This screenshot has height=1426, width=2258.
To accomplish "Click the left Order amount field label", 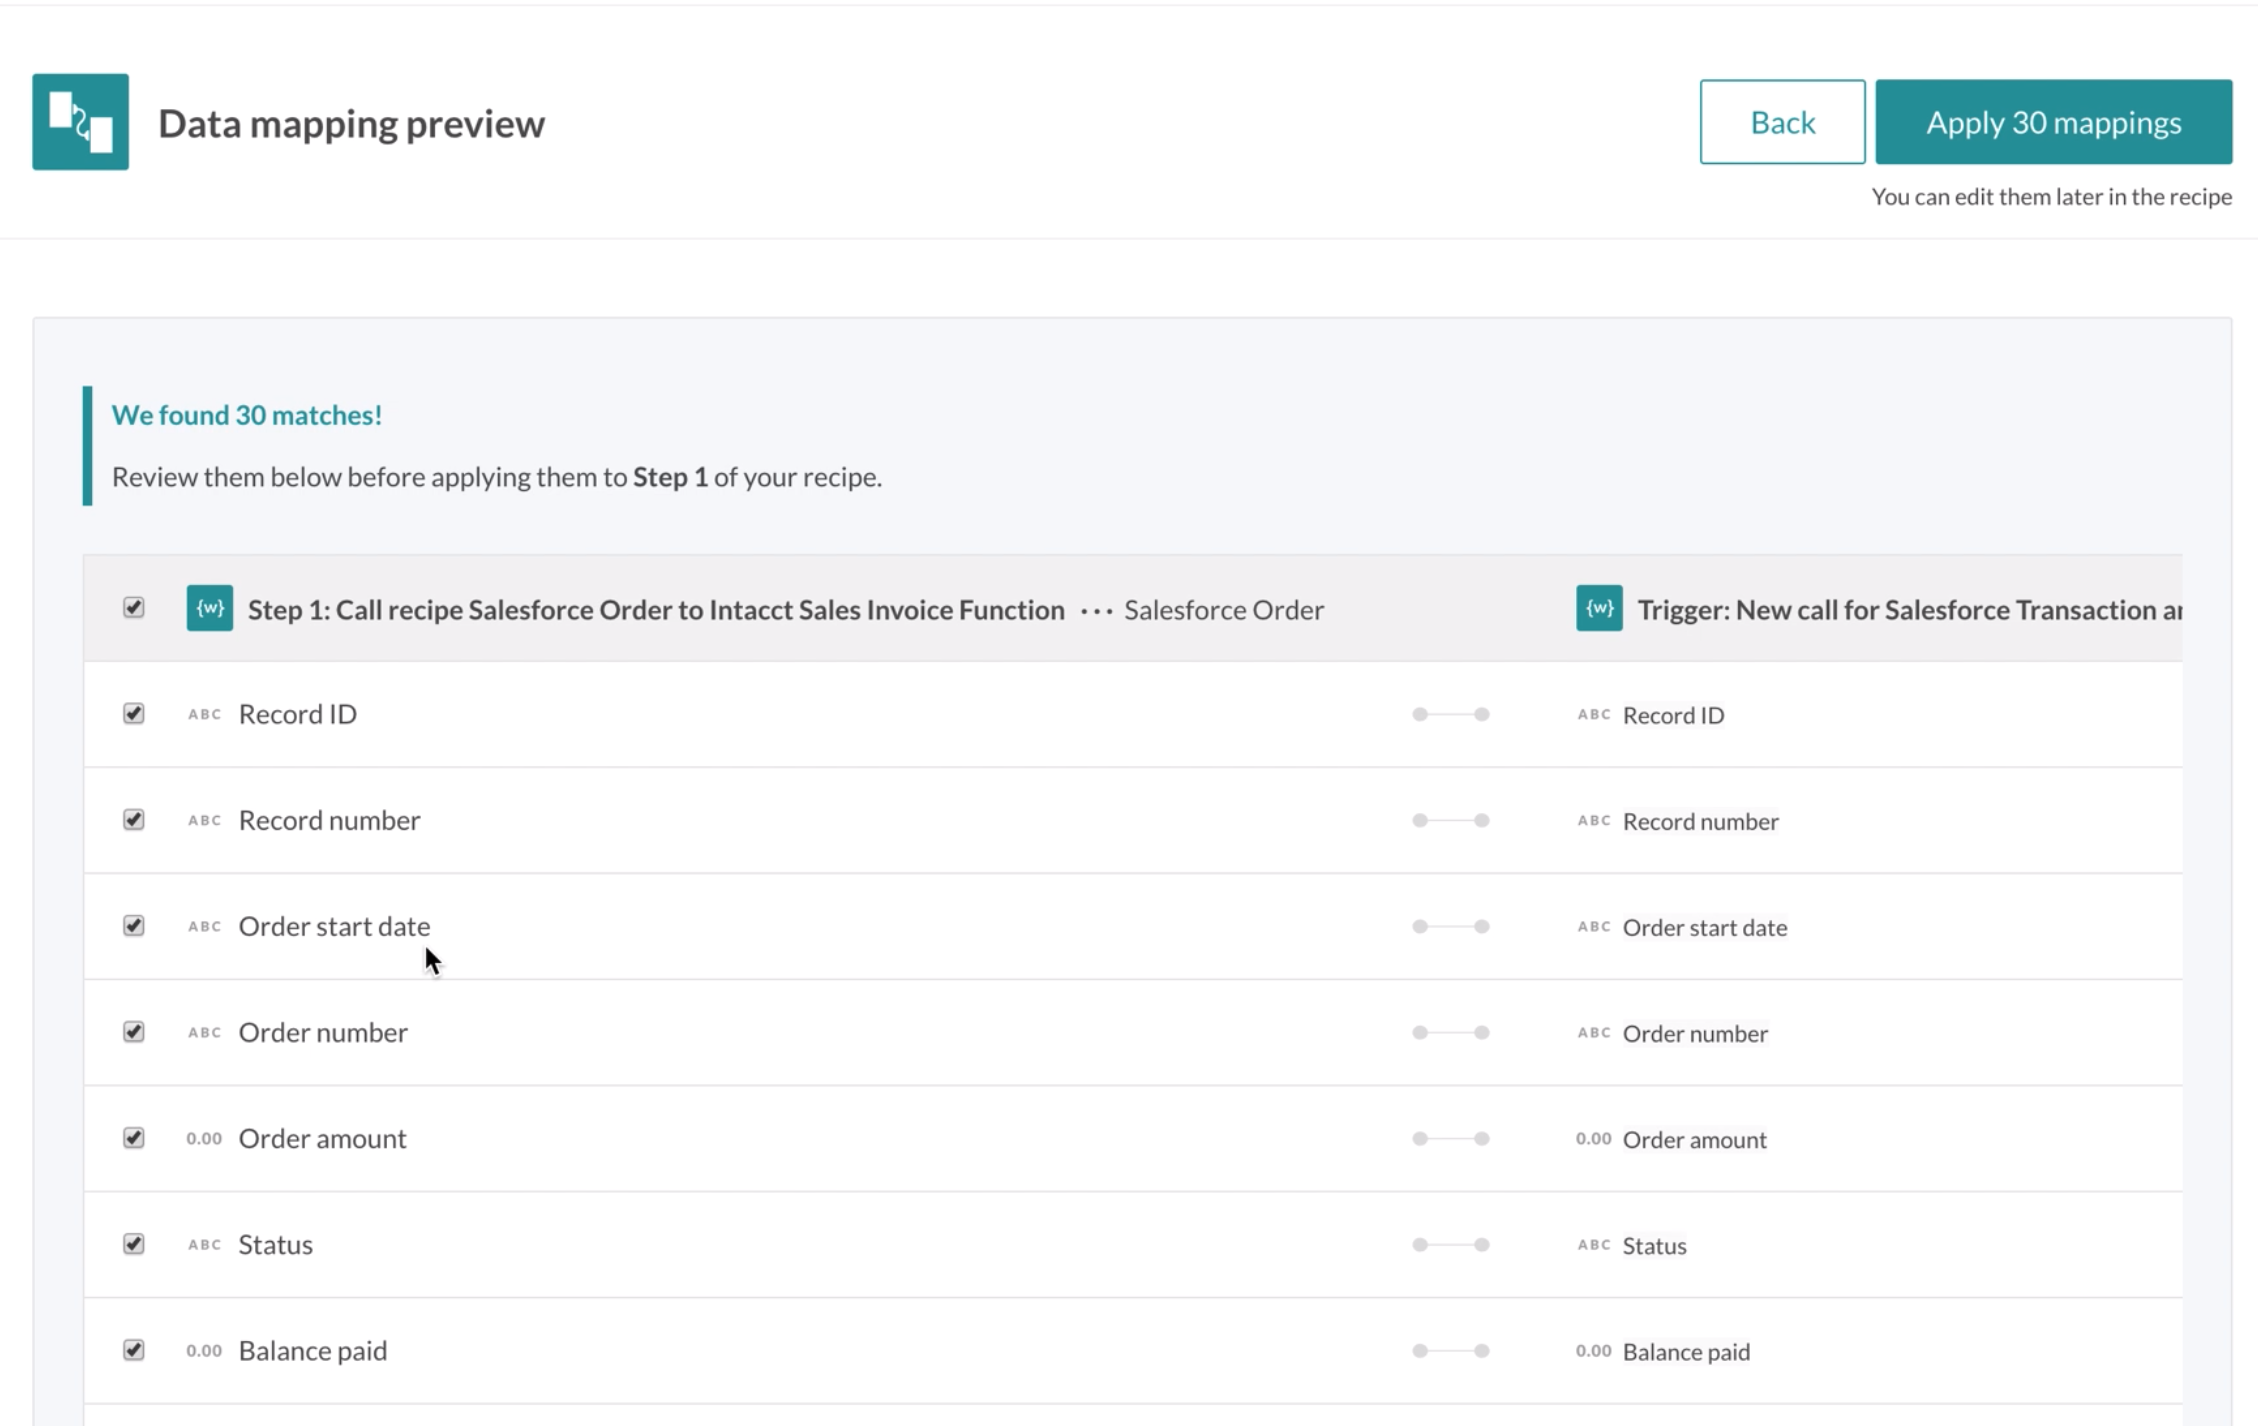I will pos(322,1138).
